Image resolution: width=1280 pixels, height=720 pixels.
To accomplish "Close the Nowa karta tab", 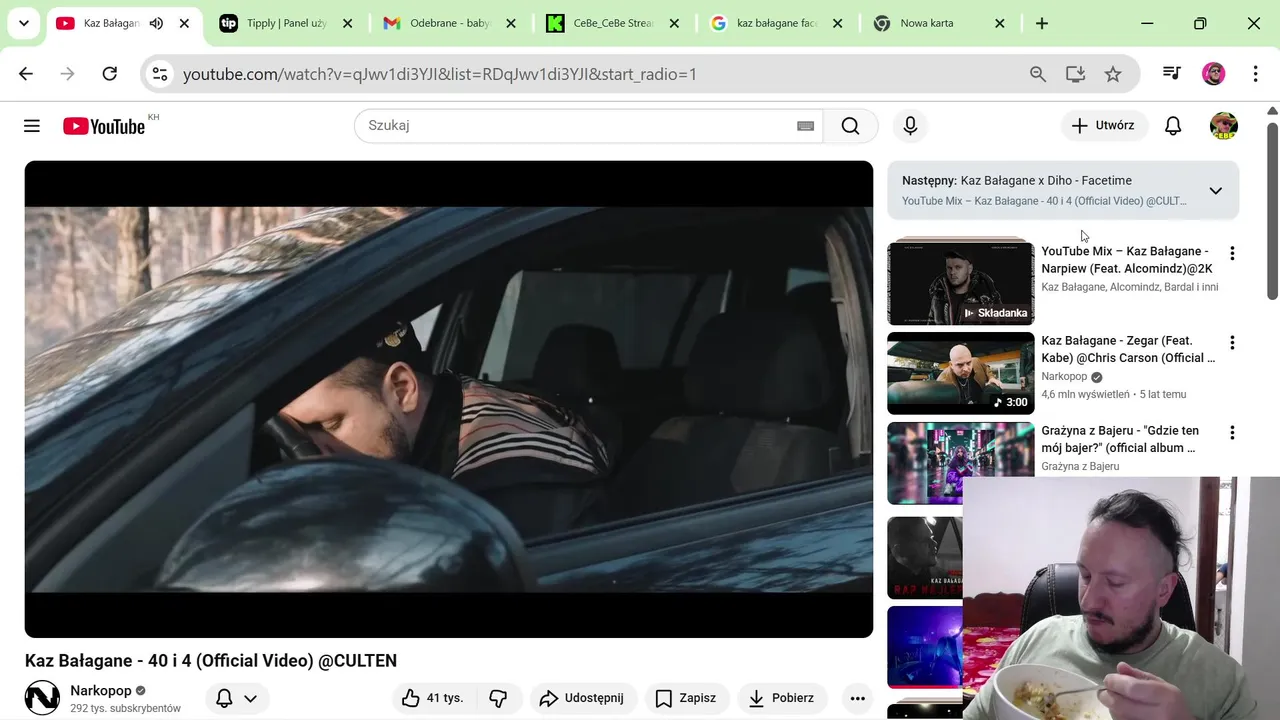I will click(x=999, y=23).
